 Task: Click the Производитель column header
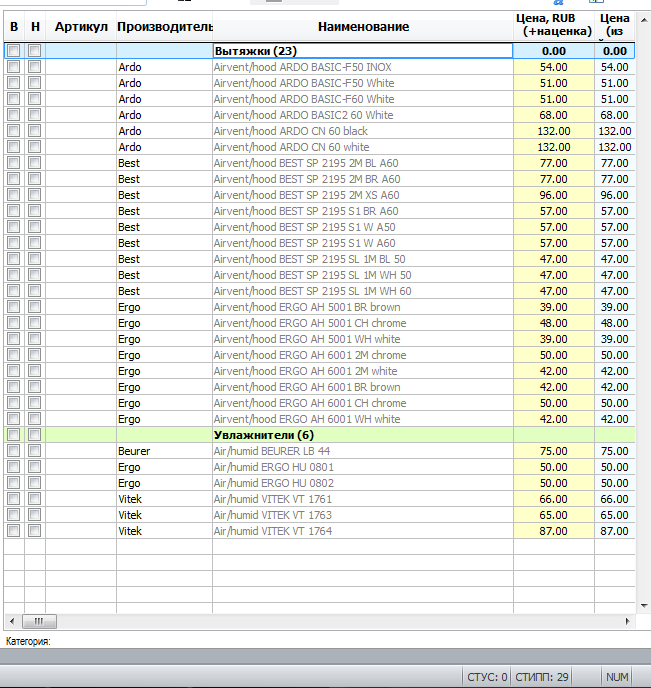tap(165, 27)
